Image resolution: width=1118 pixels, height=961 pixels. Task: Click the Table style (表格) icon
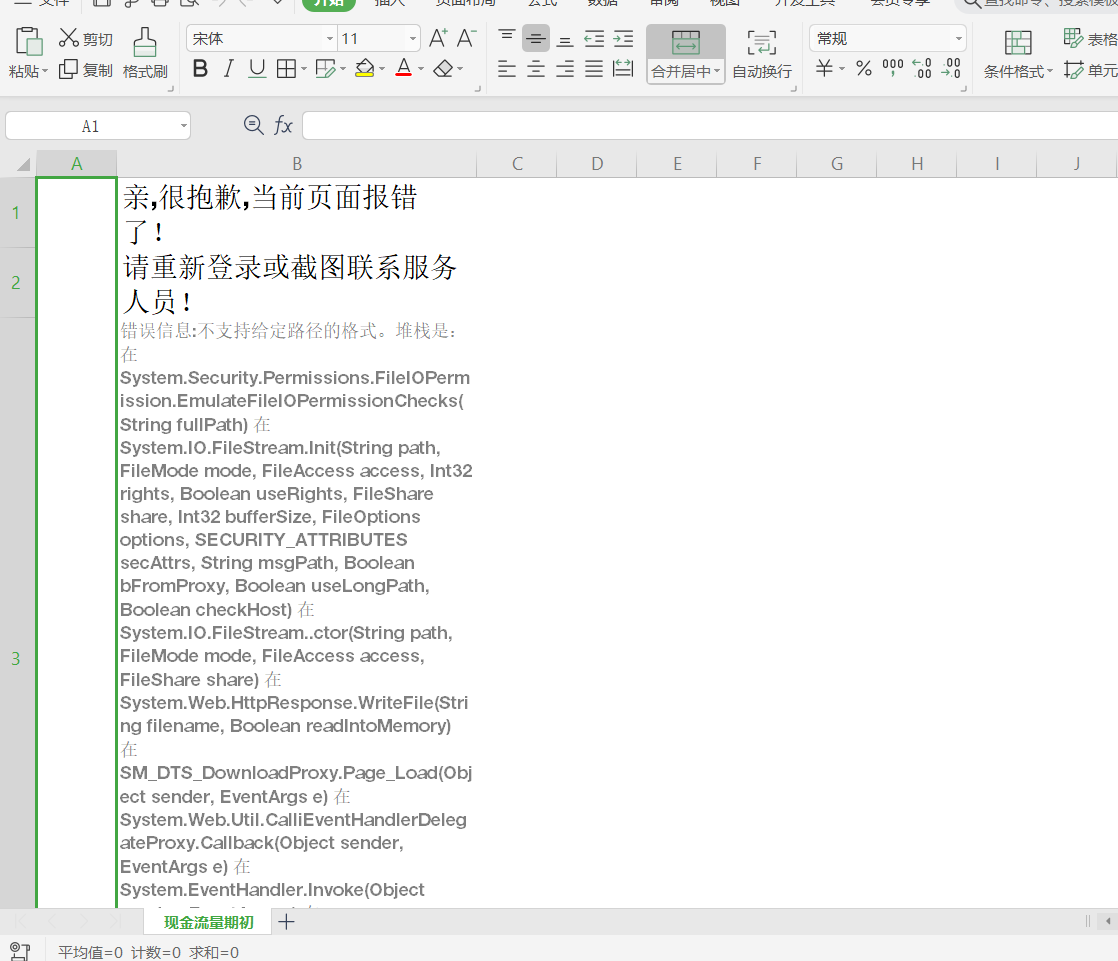point(1073,38)
